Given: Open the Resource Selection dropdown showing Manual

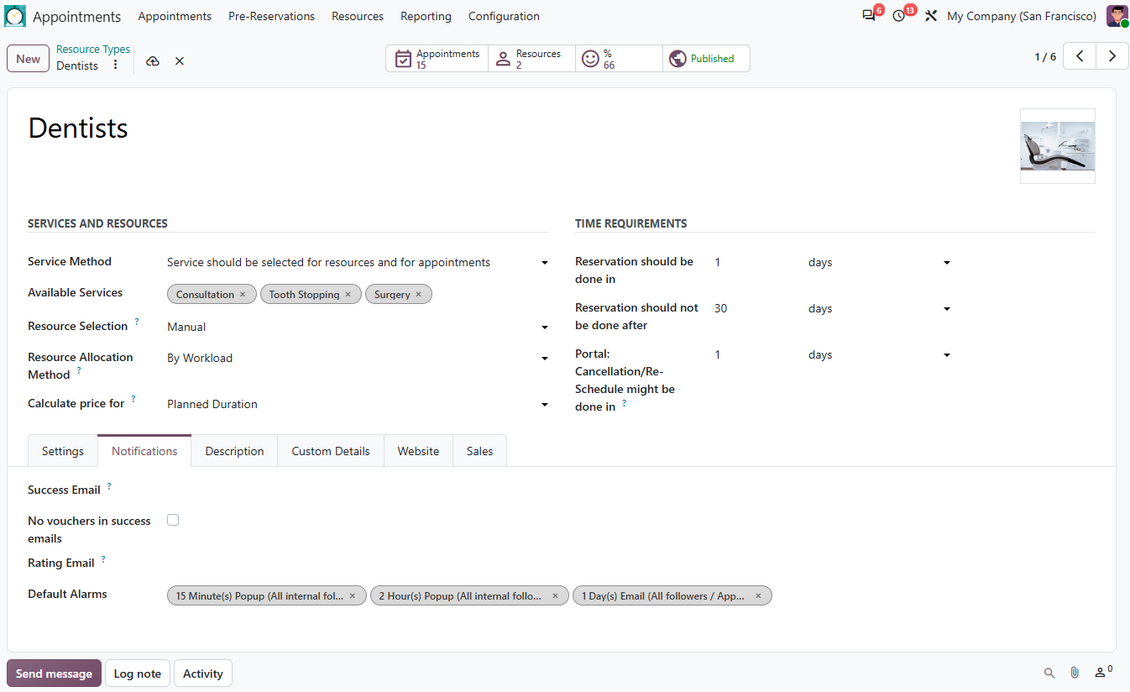Looking at the screenshot, I should 357,327.
